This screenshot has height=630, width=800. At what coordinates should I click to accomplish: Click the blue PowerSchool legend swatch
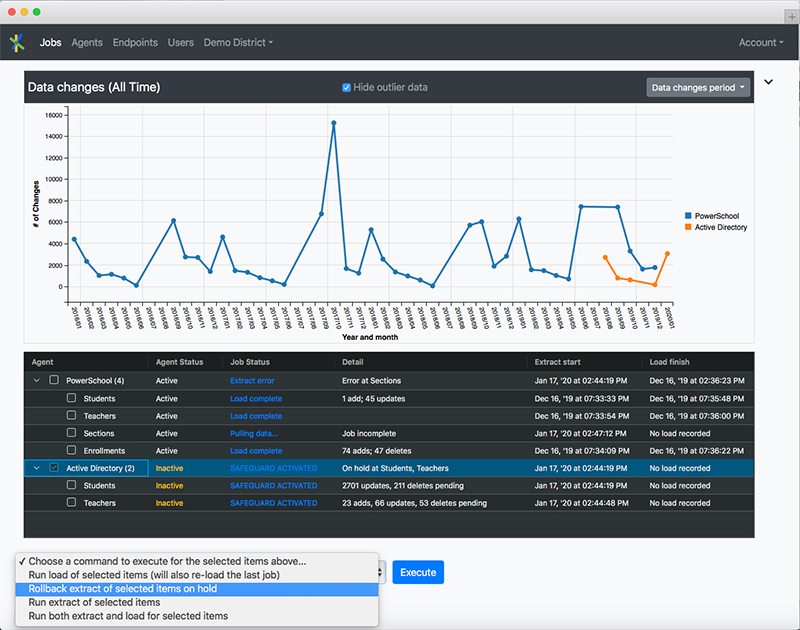[688, 216]
